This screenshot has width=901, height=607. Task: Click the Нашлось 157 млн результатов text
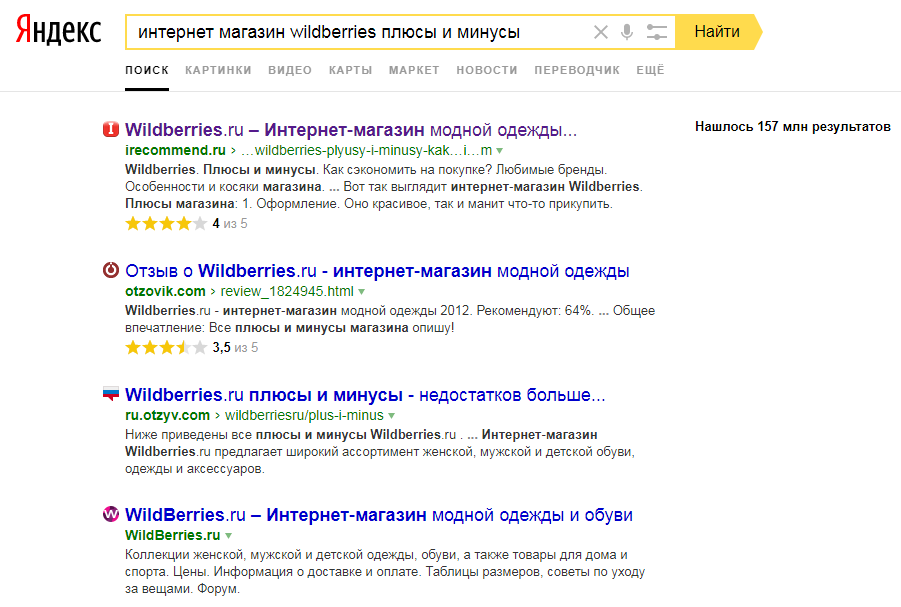[793, 127]
